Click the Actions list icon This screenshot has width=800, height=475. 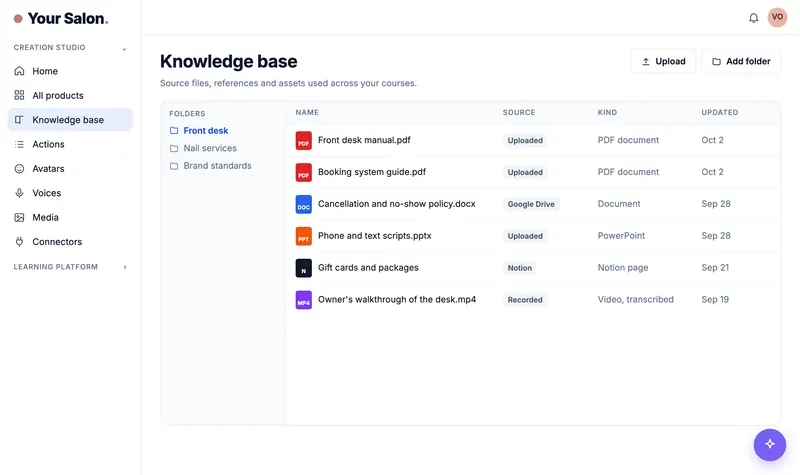point(19,144)
